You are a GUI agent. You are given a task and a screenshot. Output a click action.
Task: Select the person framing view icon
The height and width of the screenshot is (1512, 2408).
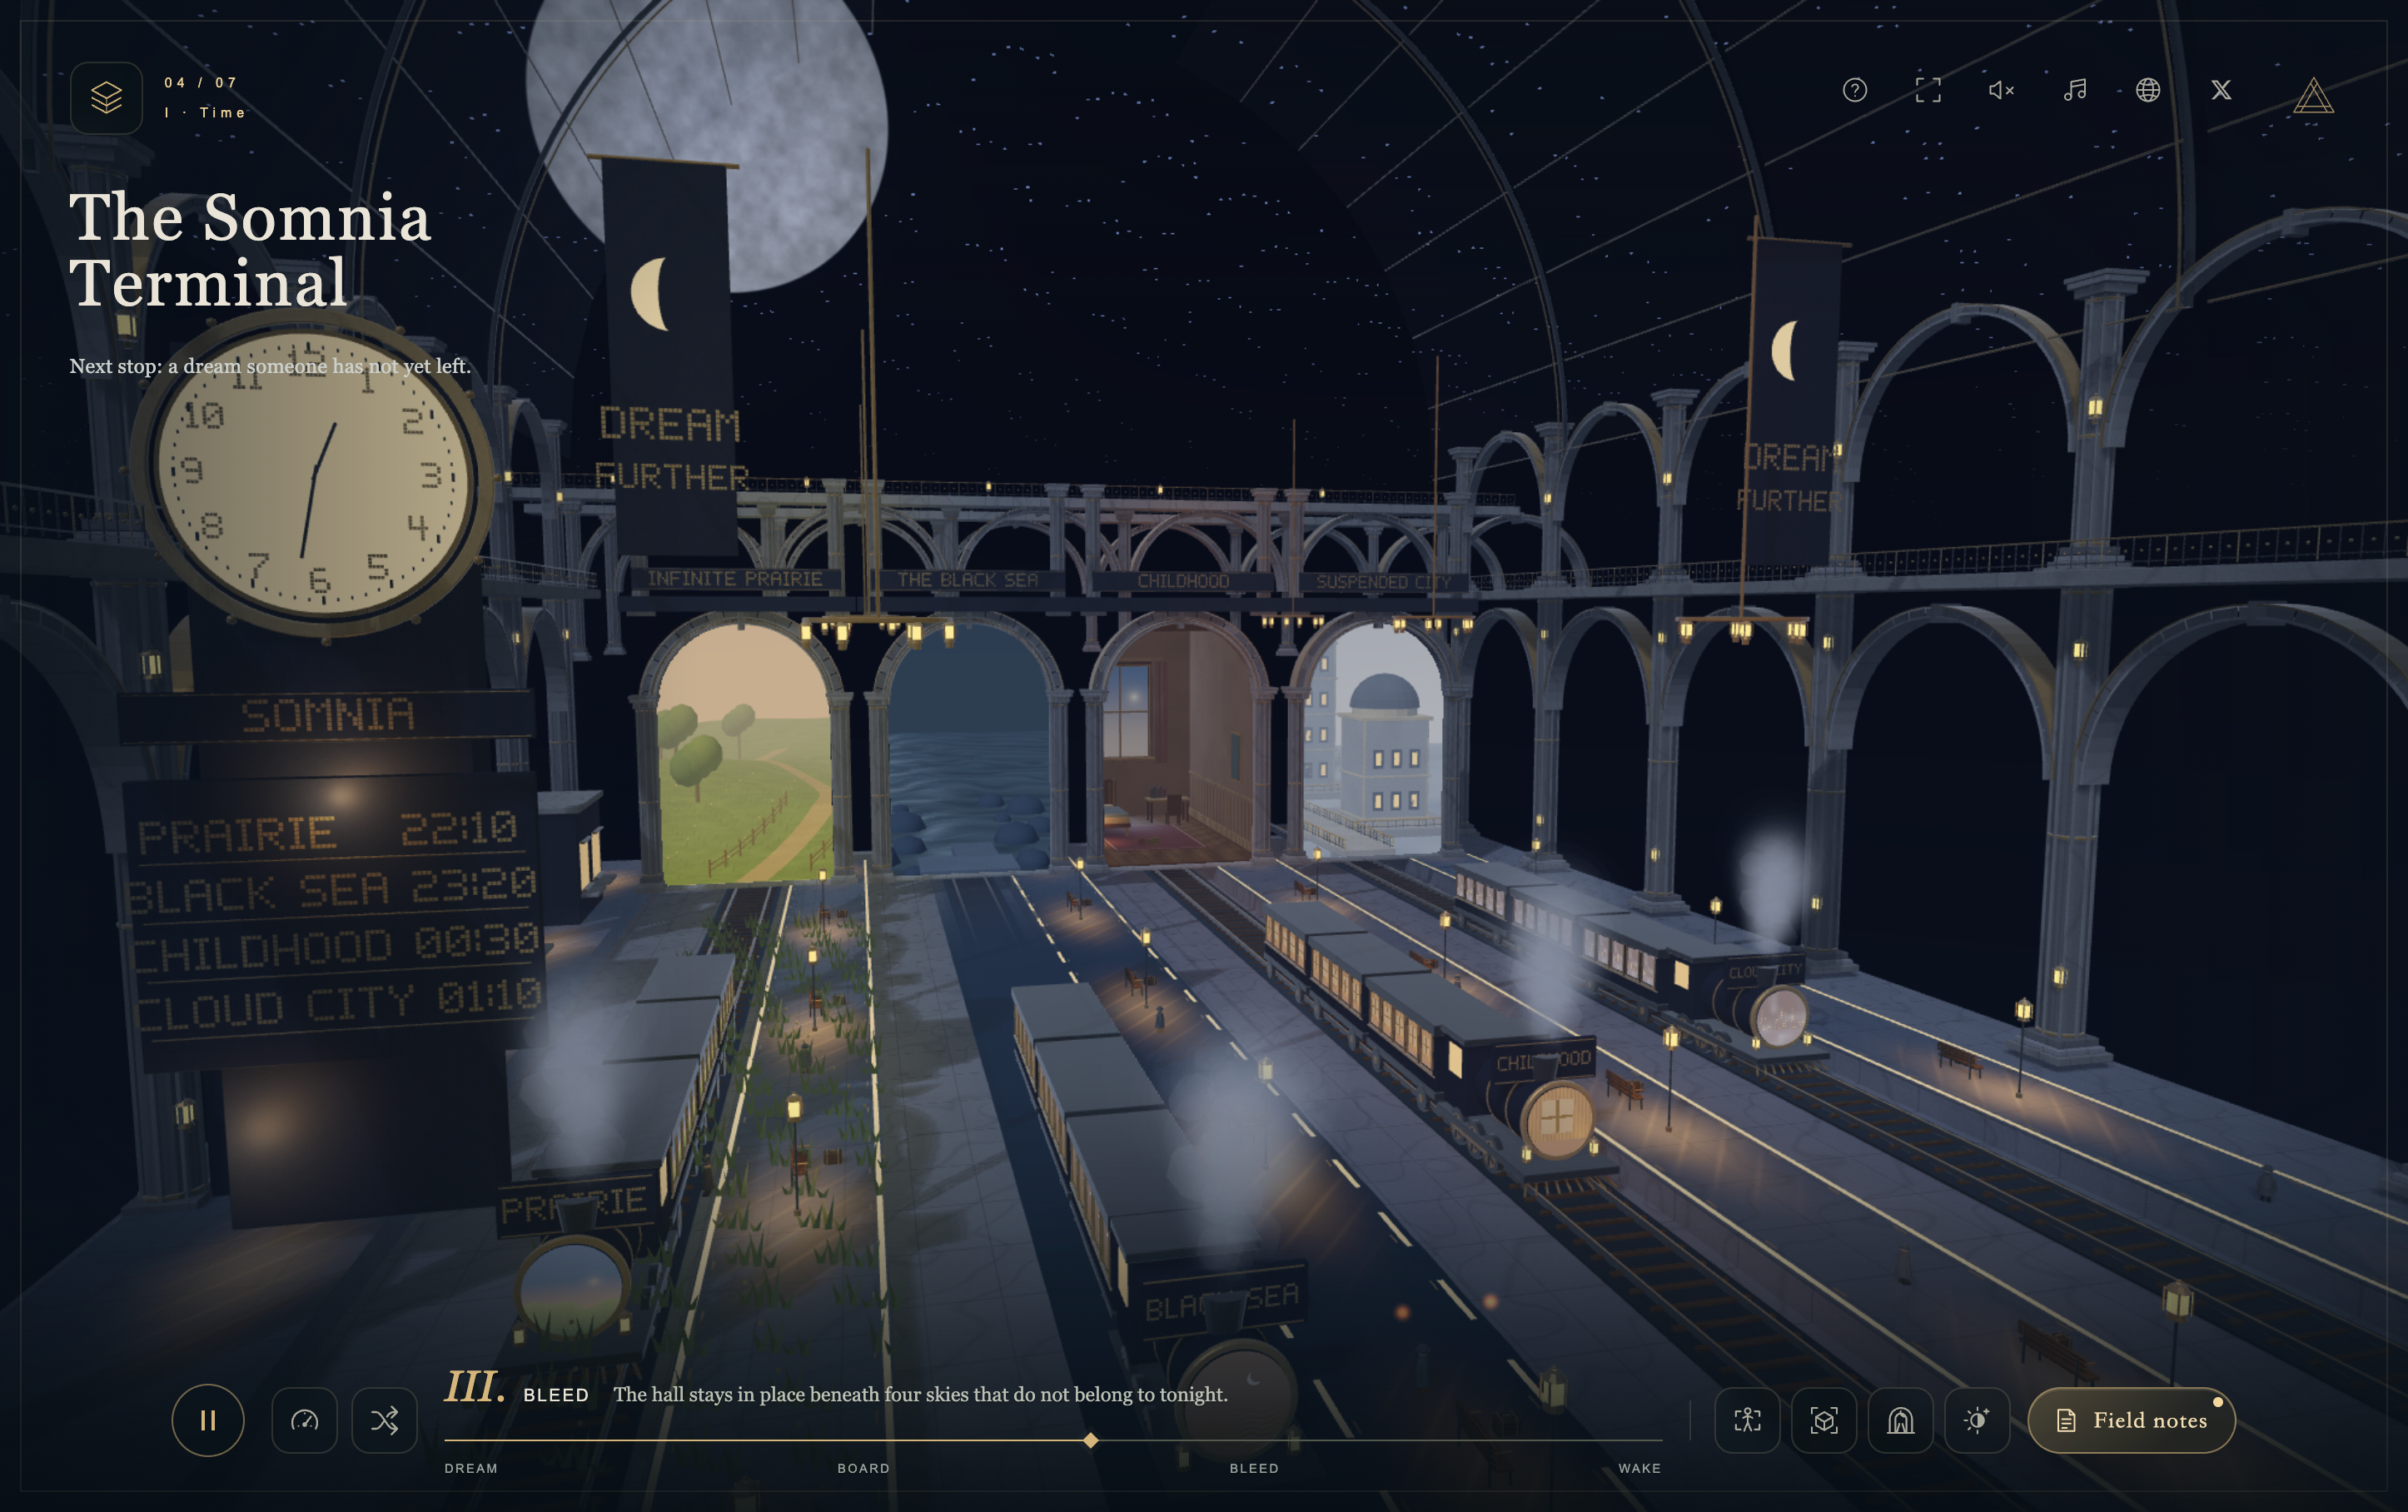tap(1747, 1420)
